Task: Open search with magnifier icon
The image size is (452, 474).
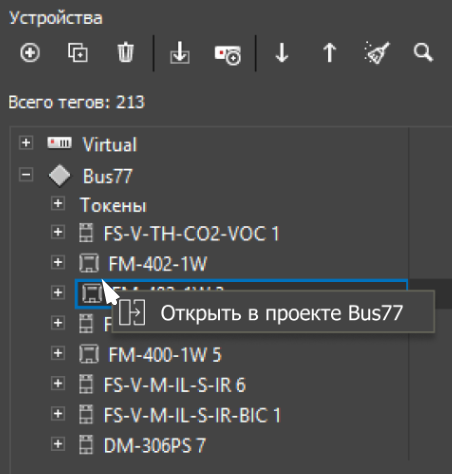Action: point(423,53)
